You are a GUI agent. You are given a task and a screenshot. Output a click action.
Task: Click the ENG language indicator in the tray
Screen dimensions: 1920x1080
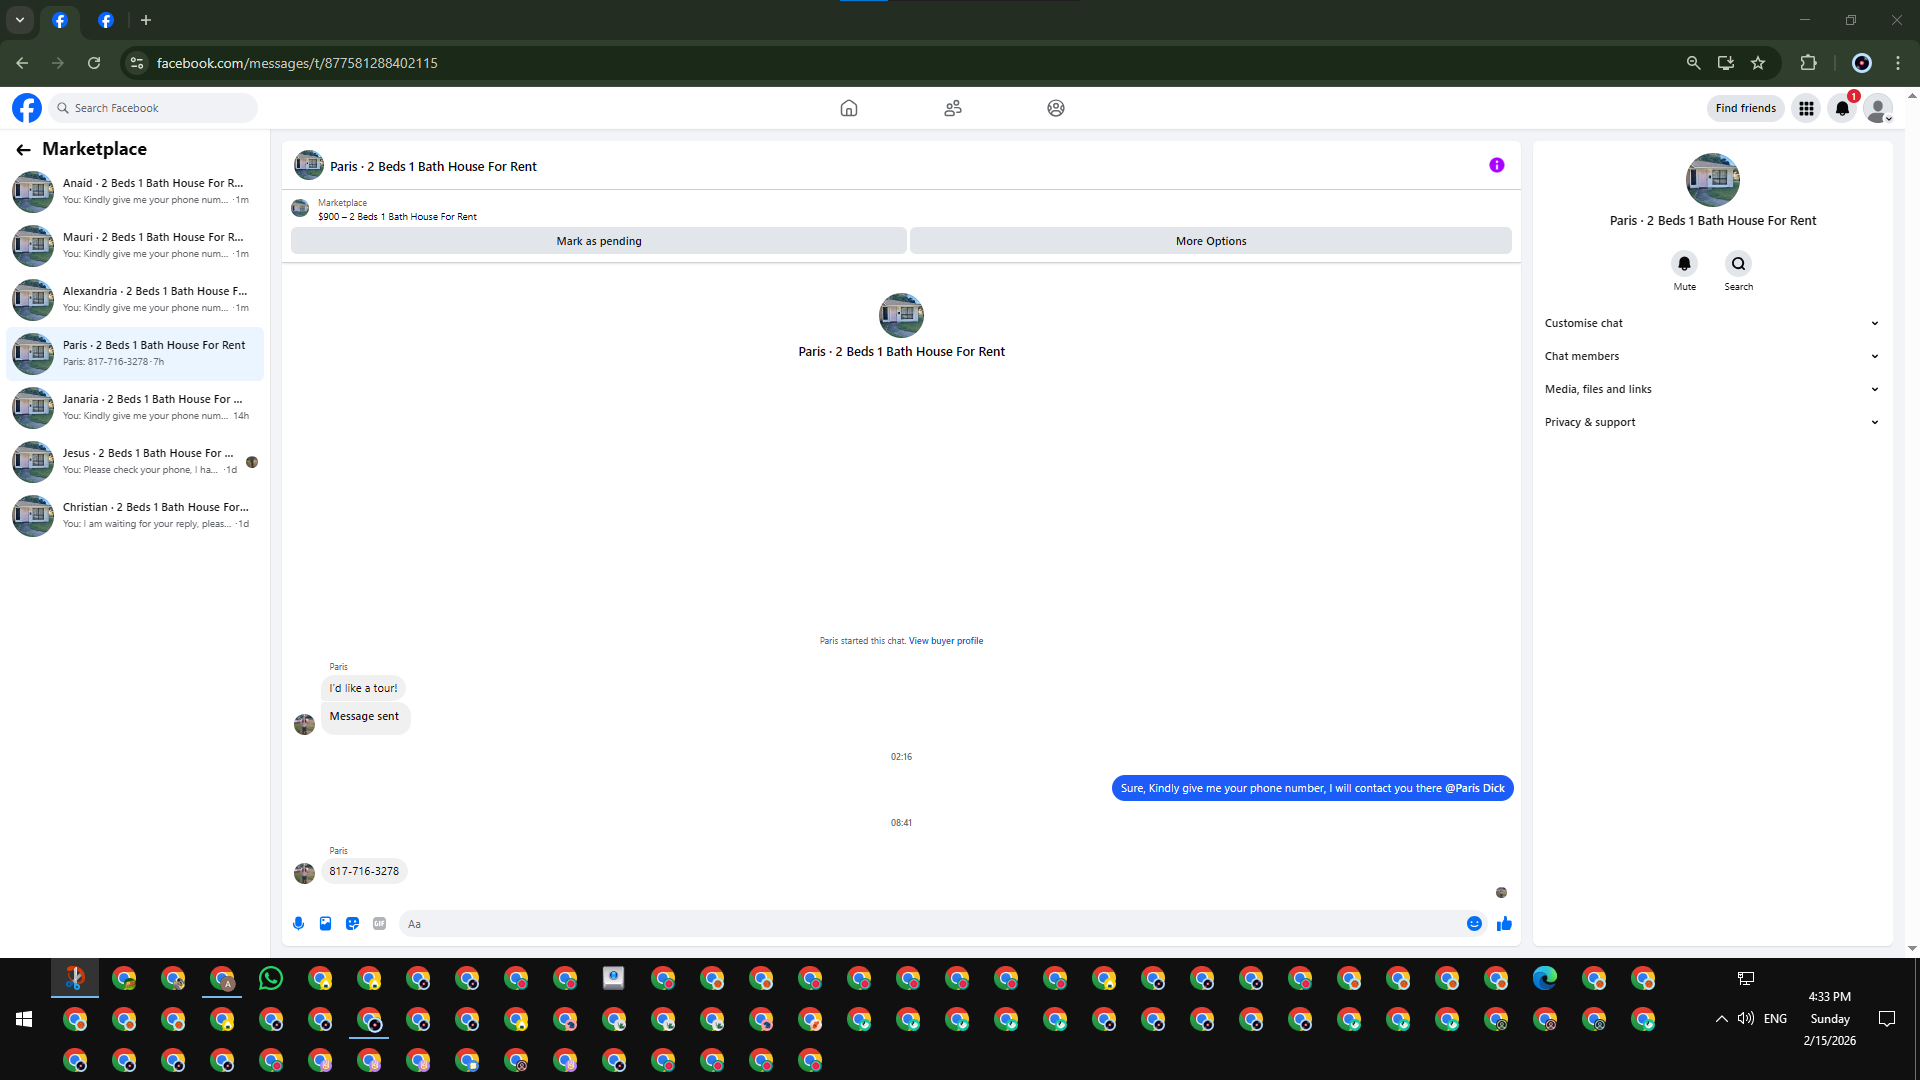click(x=1775, y=1019)
